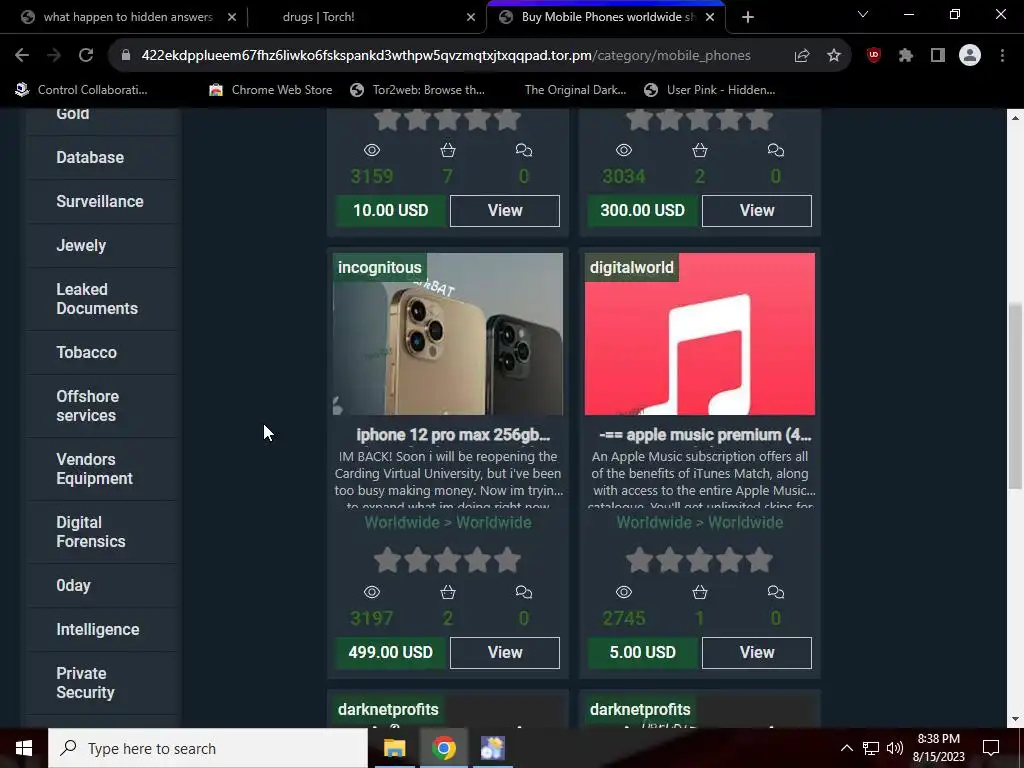This screenshot has width=1024, height=768.
Task: Open a new tab with the plus button
Action: click(x=748, y=17)
